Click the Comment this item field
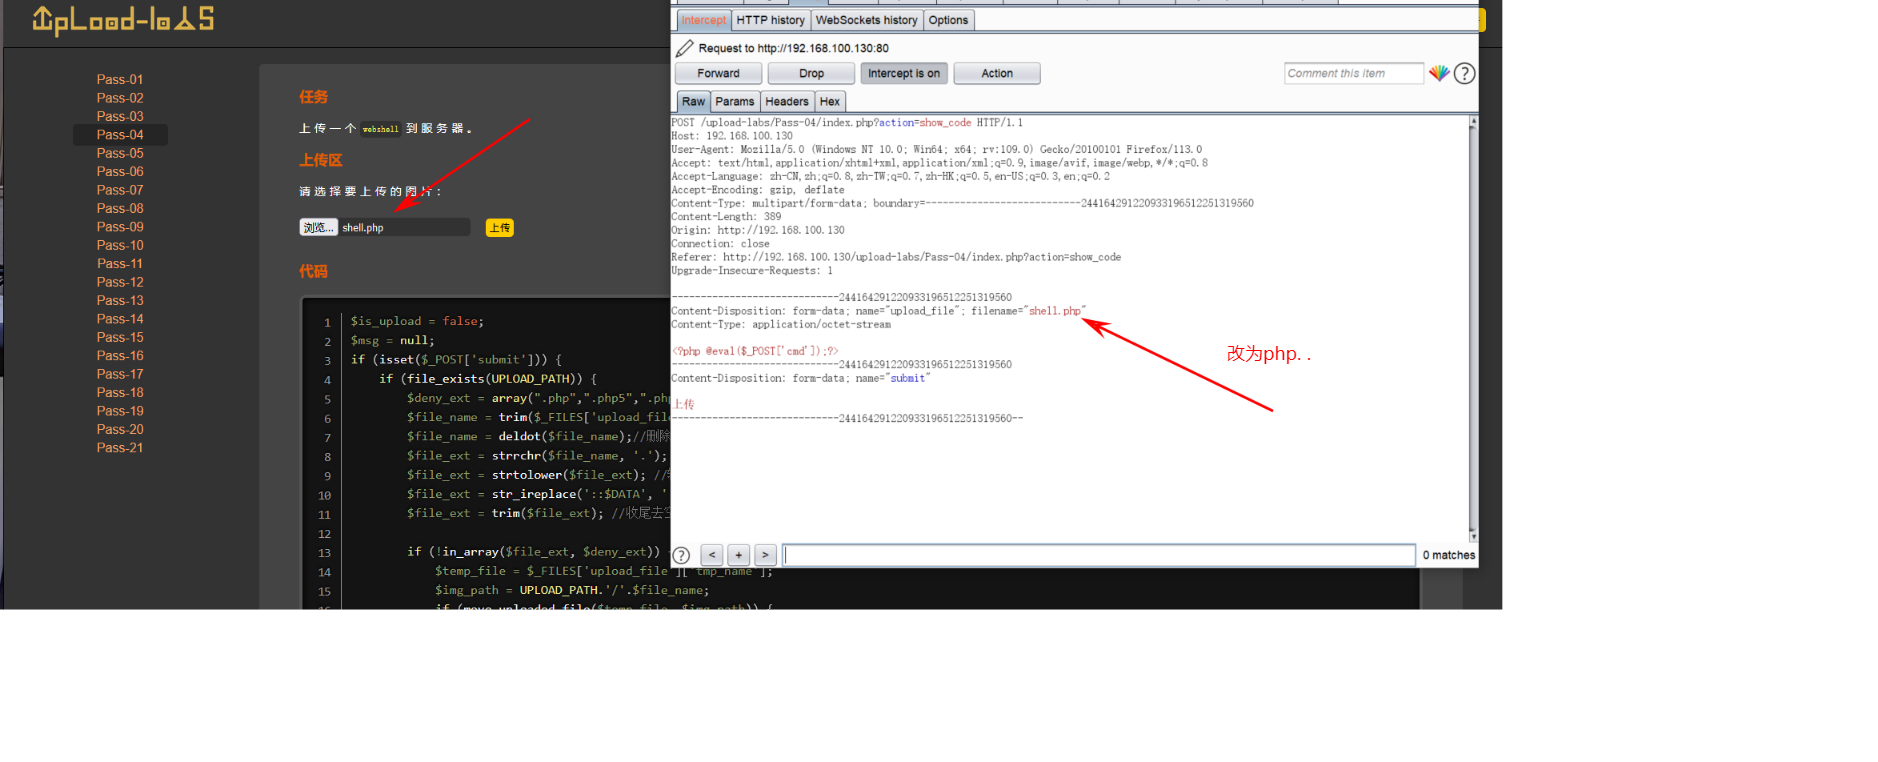Screen dimensions: 1878x762 point(1353,73)
